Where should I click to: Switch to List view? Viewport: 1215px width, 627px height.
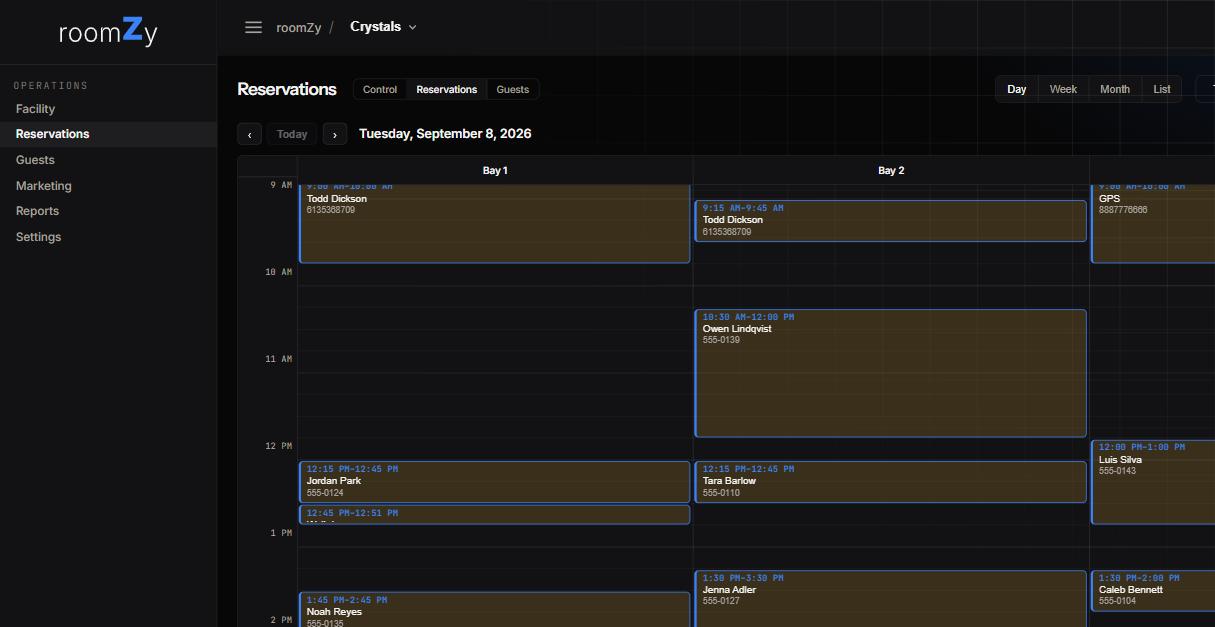click(x=1162, y=89)
